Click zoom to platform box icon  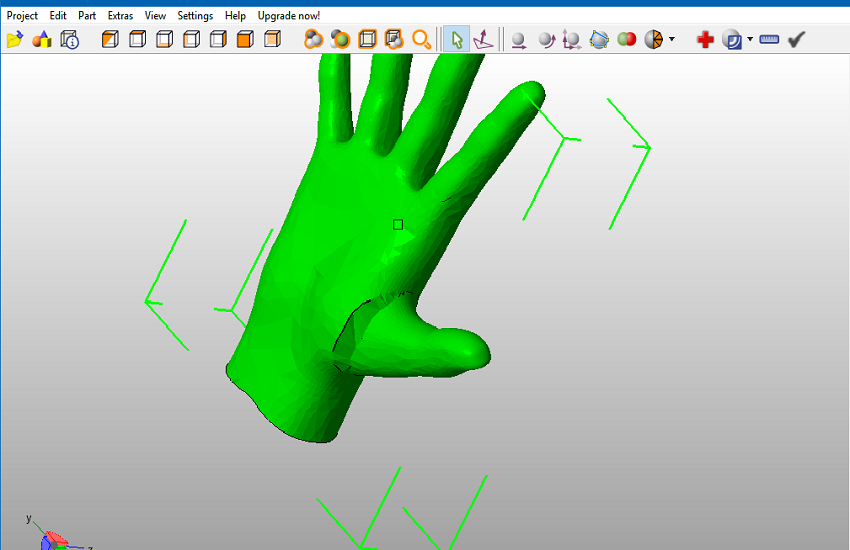(368, 40)
